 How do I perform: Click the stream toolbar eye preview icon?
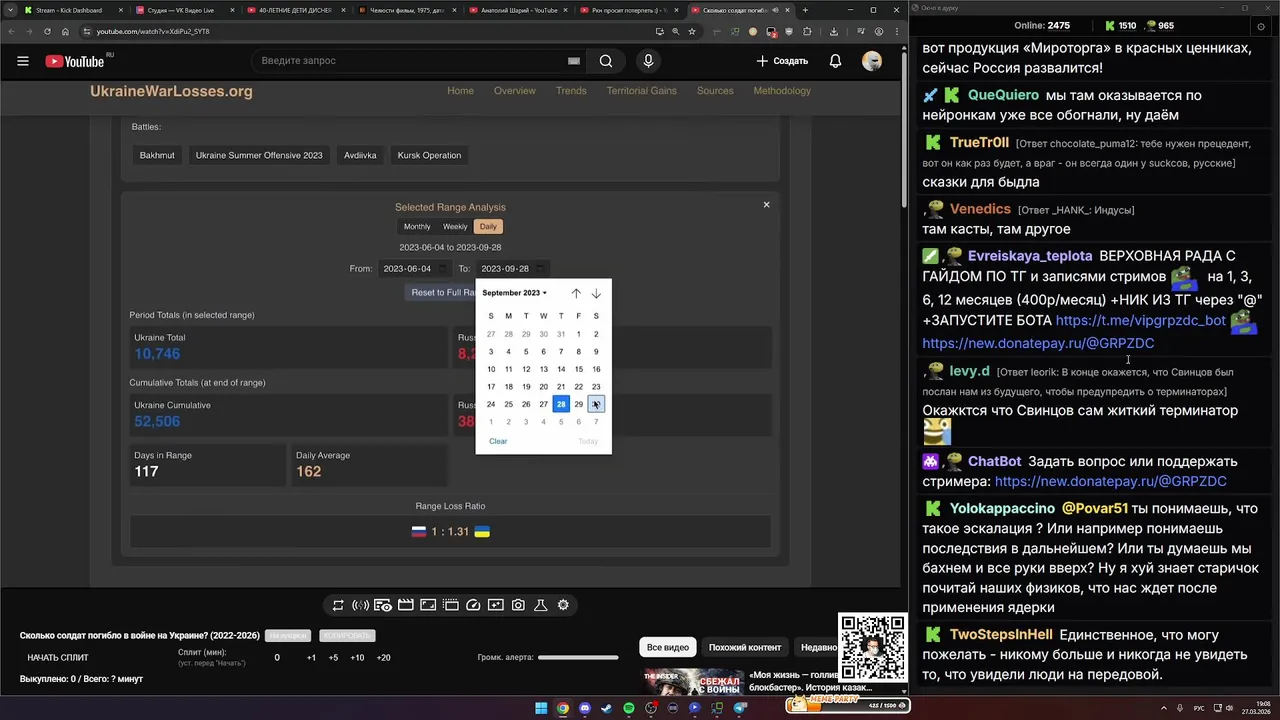(x=383, y=605)
